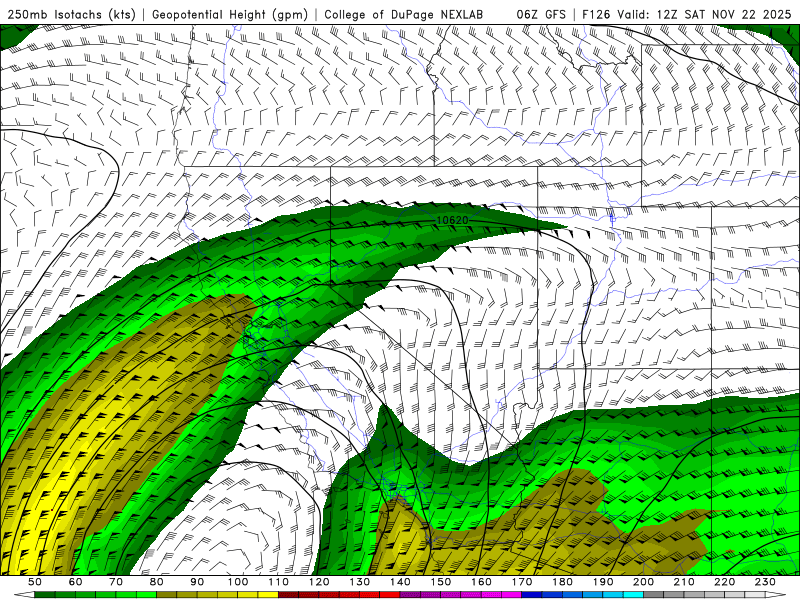Click the darkest green swatch below the 50 label
The height and width of the screenshot is (600, 800).
45,595
